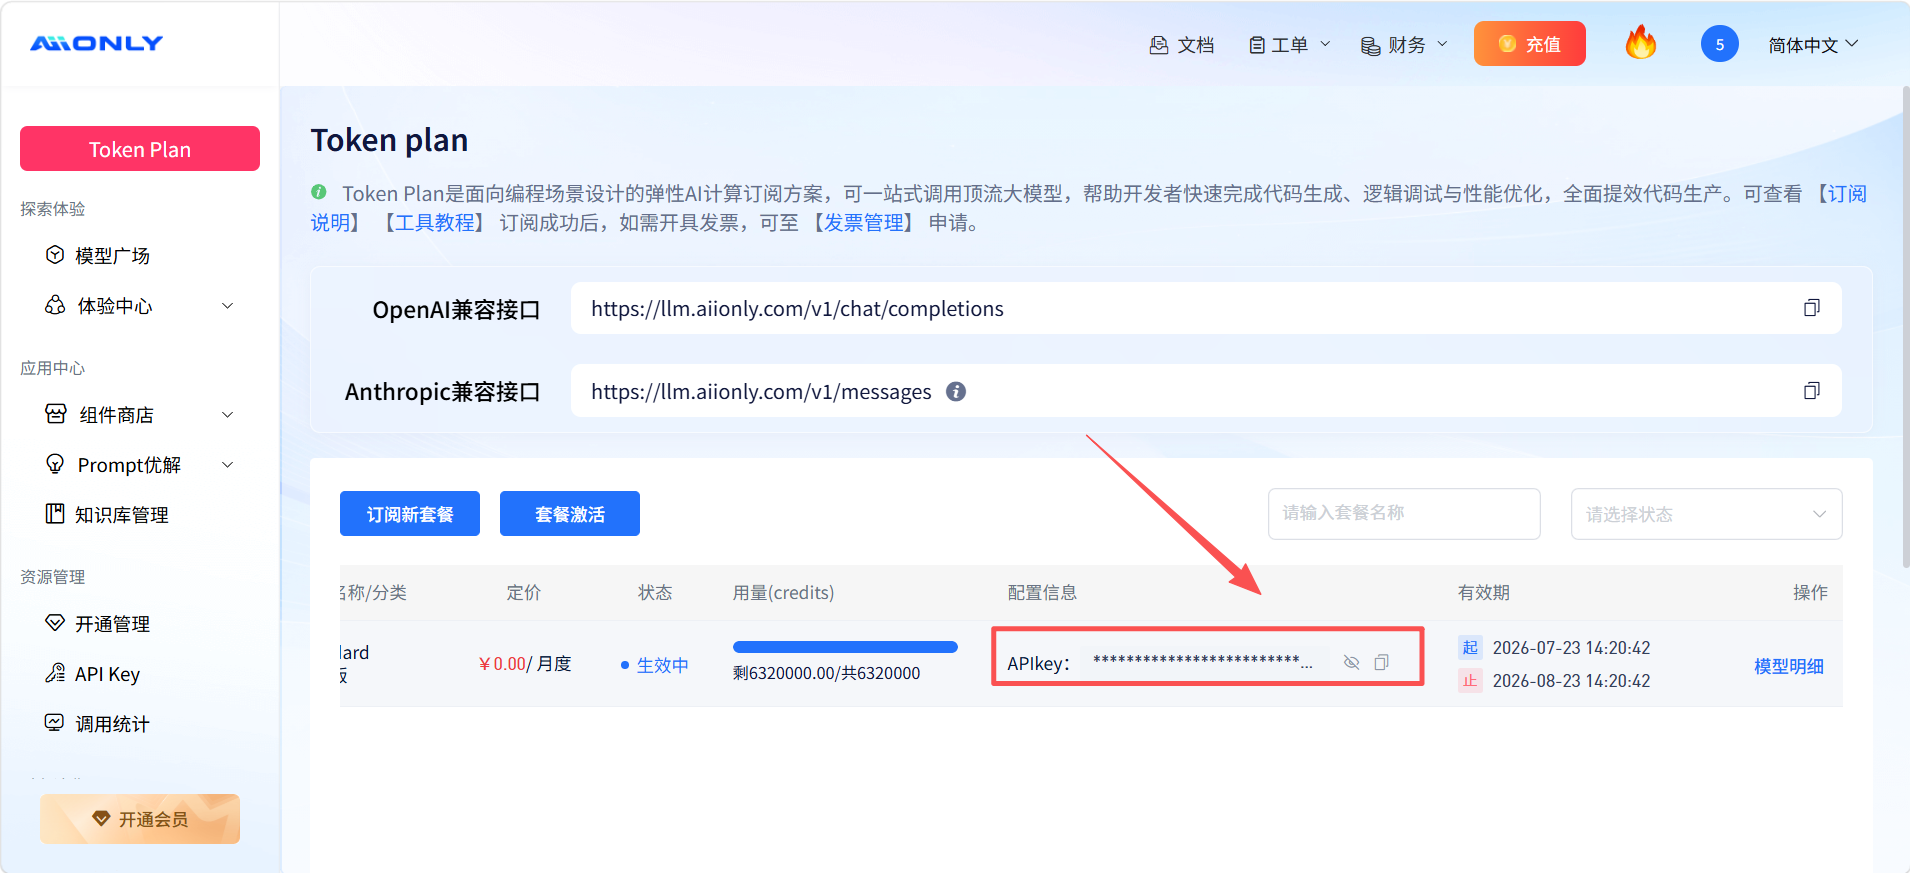Viewport: 1910px width, 873px height.
Task: Click the AIIONLY logo
Action: point(96,43)
